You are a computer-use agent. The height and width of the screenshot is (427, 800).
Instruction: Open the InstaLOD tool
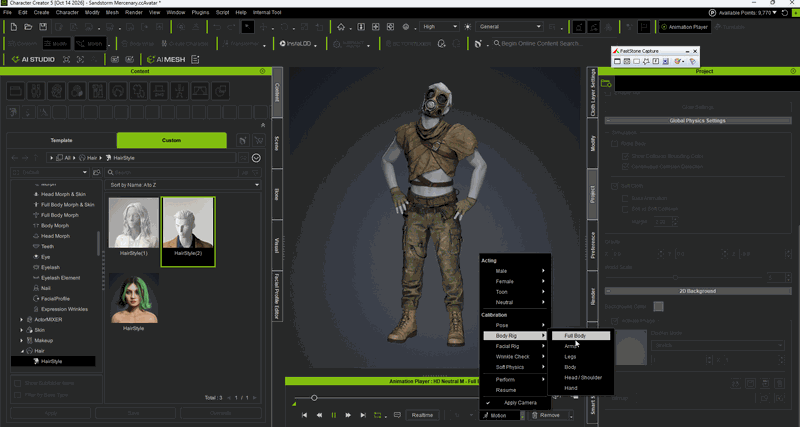[x=296, y=44]
